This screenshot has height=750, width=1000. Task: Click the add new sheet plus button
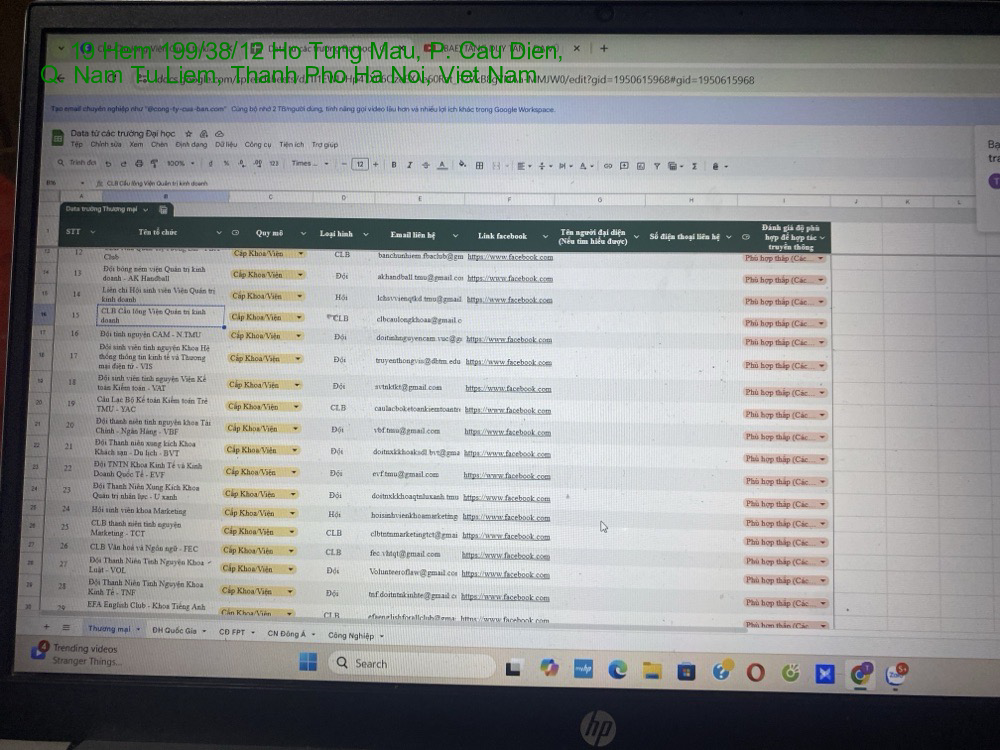[x=46, y=627]
